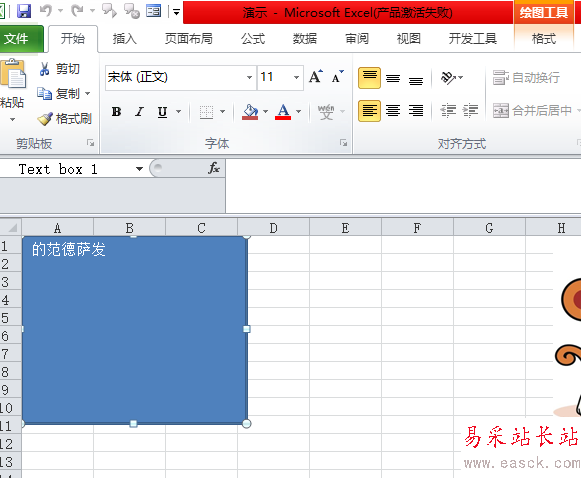This screenshot has height=478, width=581.
Task: Switch to the 插入 (Insert) tab
Action: (x=125, y=39)
